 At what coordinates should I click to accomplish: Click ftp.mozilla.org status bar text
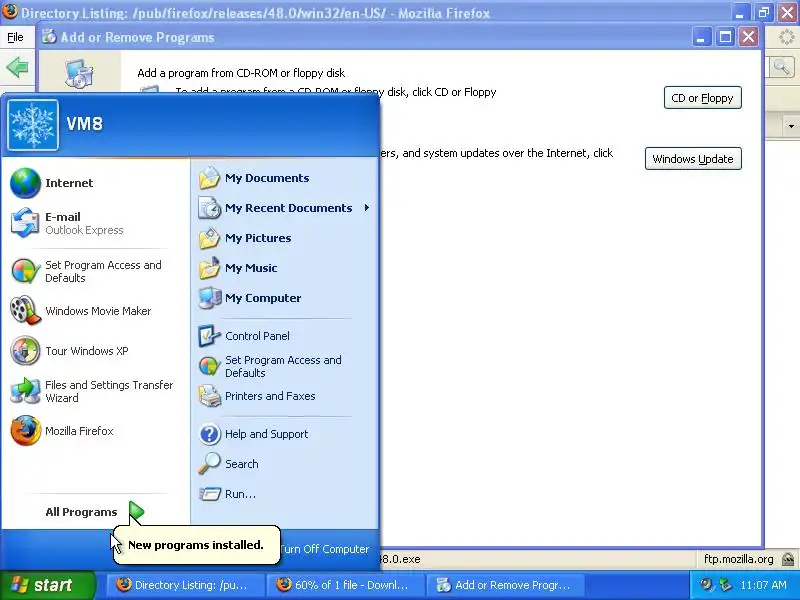click(x=738, y=559)
